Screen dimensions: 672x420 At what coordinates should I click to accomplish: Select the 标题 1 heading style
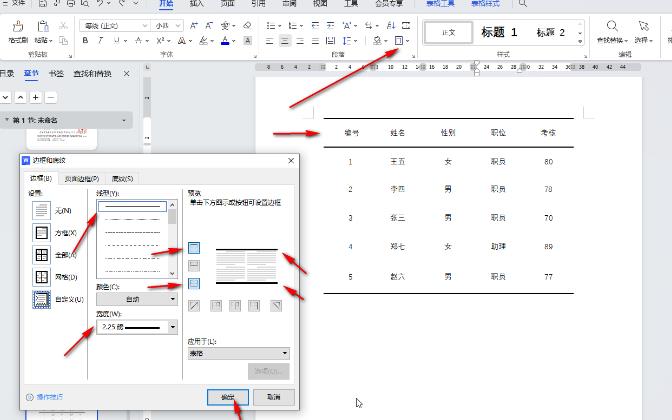point(499,33)
